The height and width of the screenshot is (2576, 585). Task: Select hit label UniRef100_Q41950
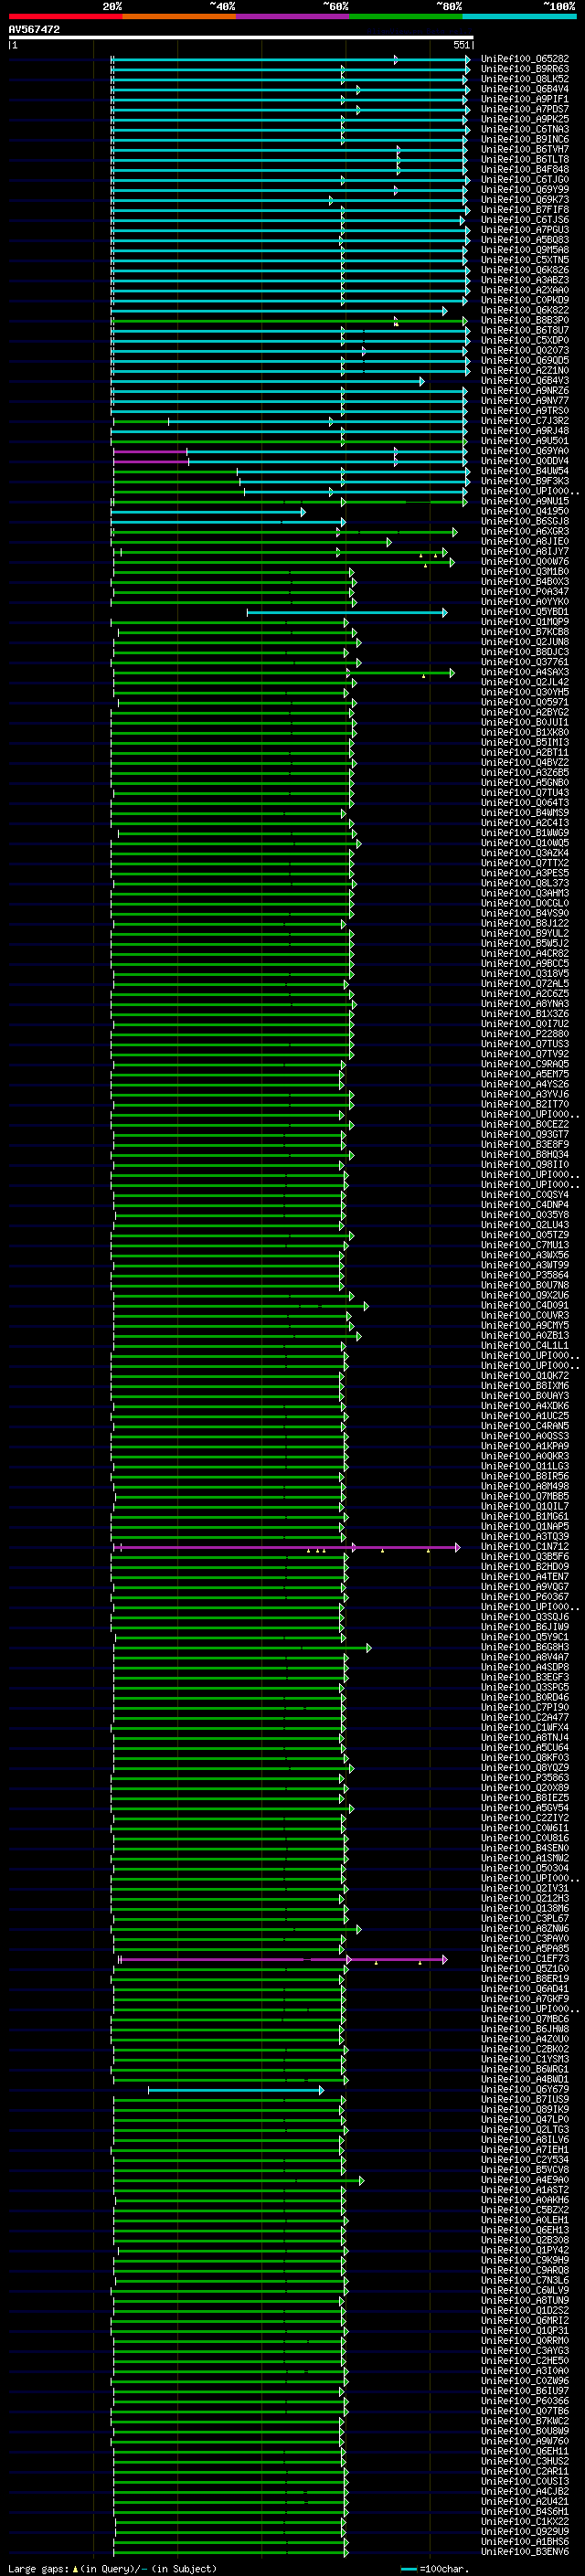(x=525, y=511)
